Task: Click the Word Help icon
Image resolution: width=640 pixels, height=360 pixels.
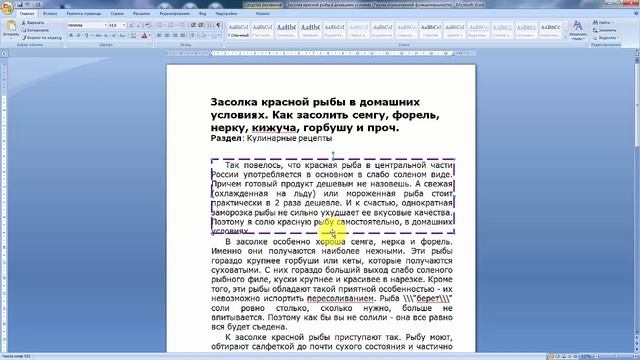Action: pos(636,13)
